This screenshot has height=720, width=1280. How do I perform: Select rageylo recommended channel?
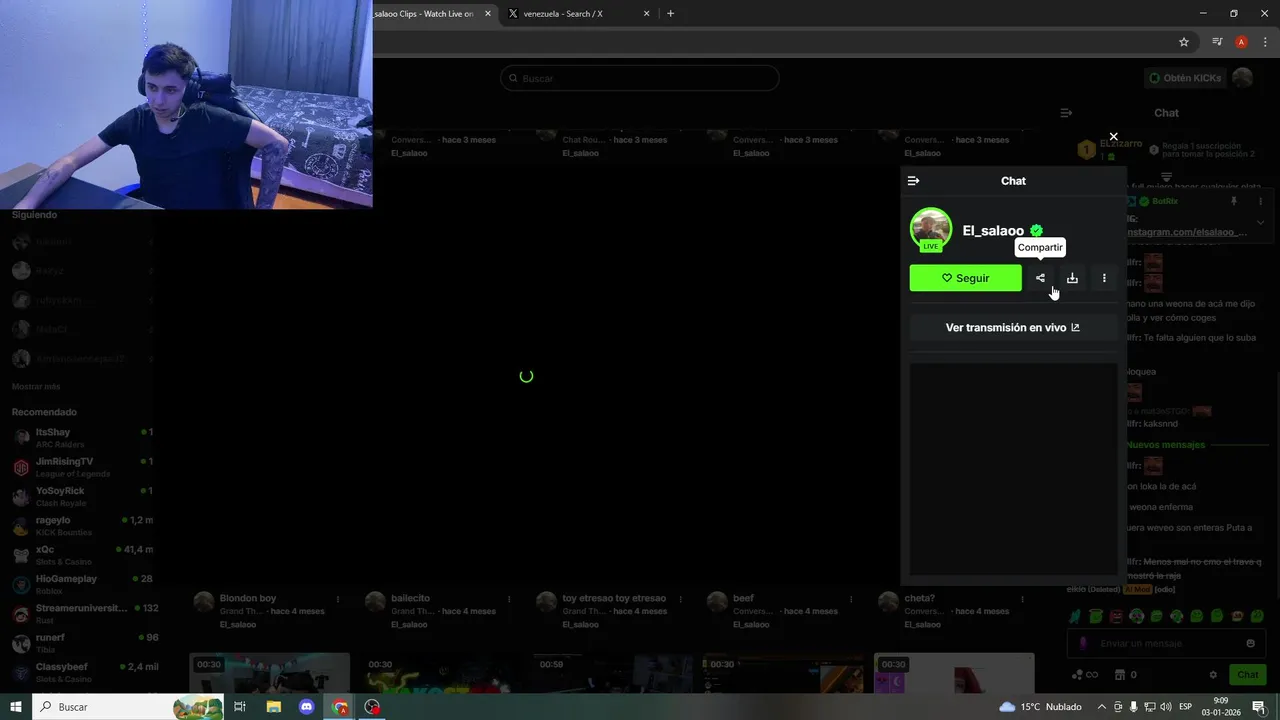[84, 526]
